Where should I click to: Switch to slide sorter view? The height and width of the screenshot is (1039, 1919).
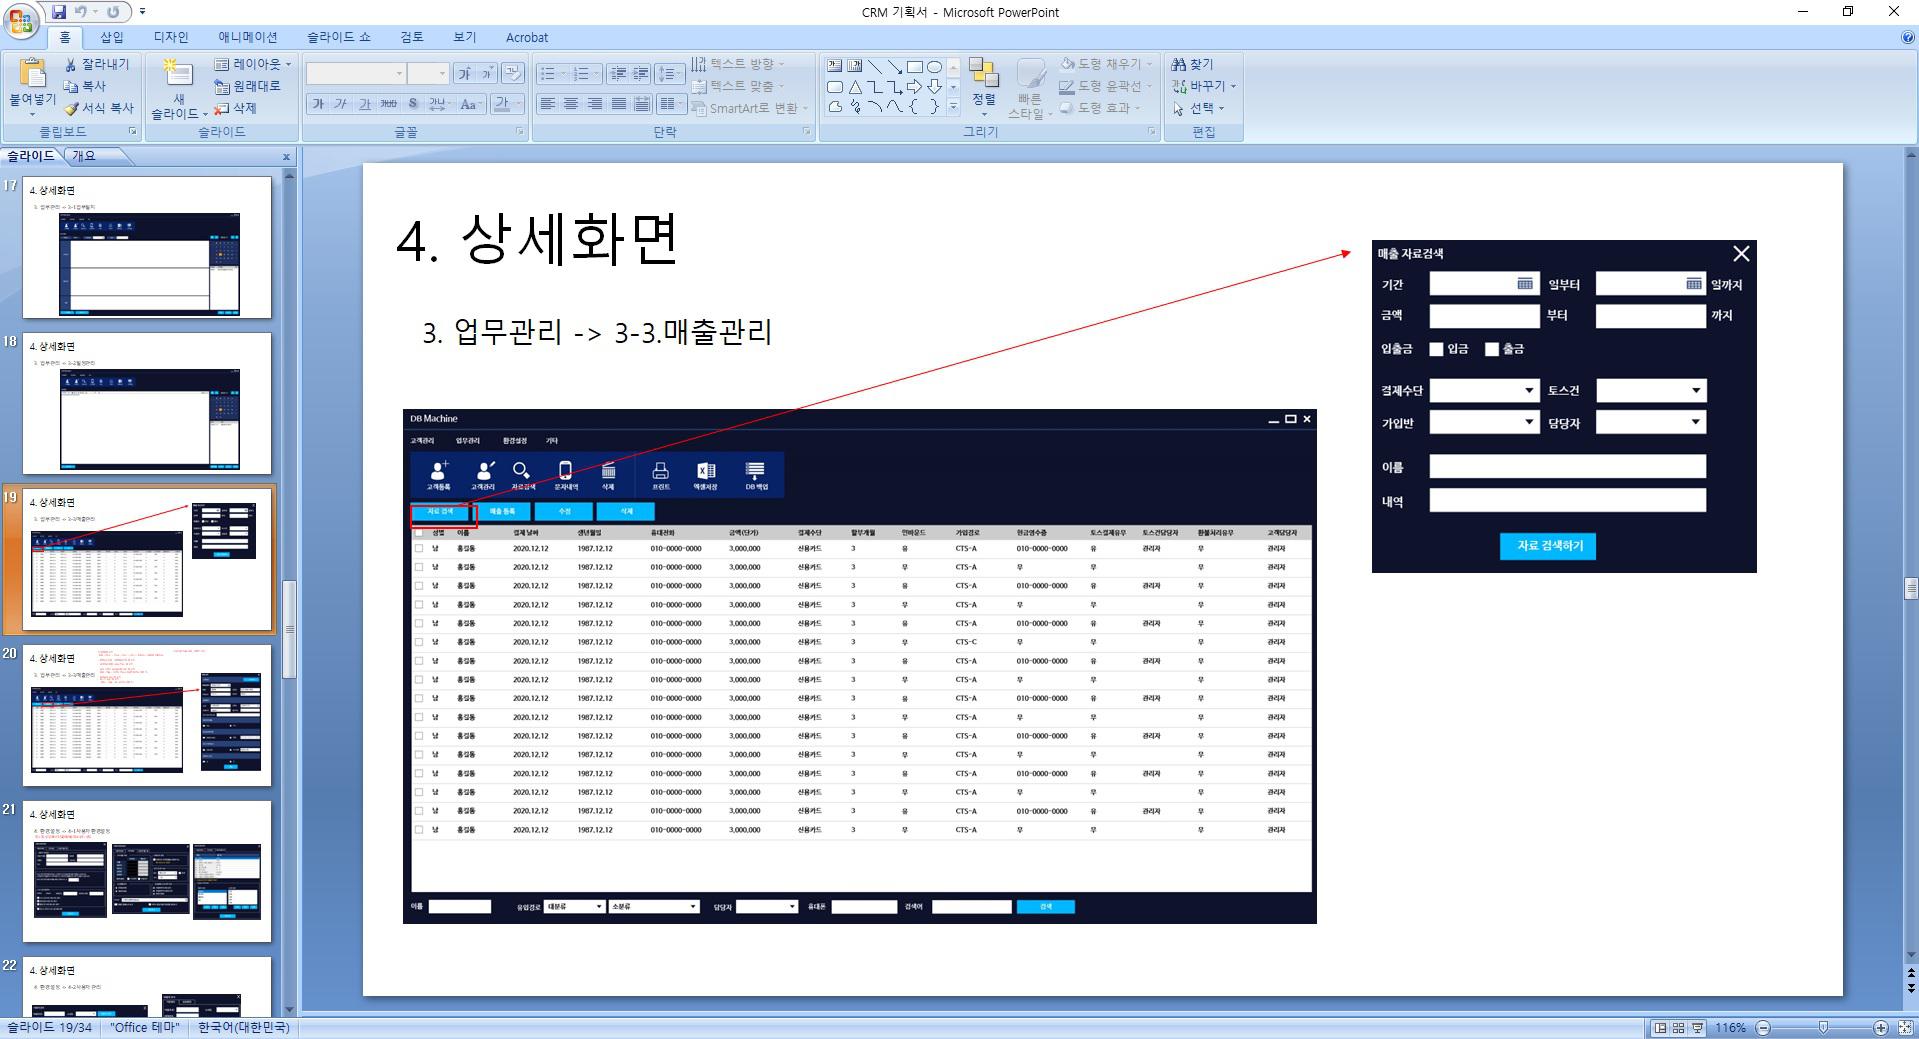click(1679, 1028)
